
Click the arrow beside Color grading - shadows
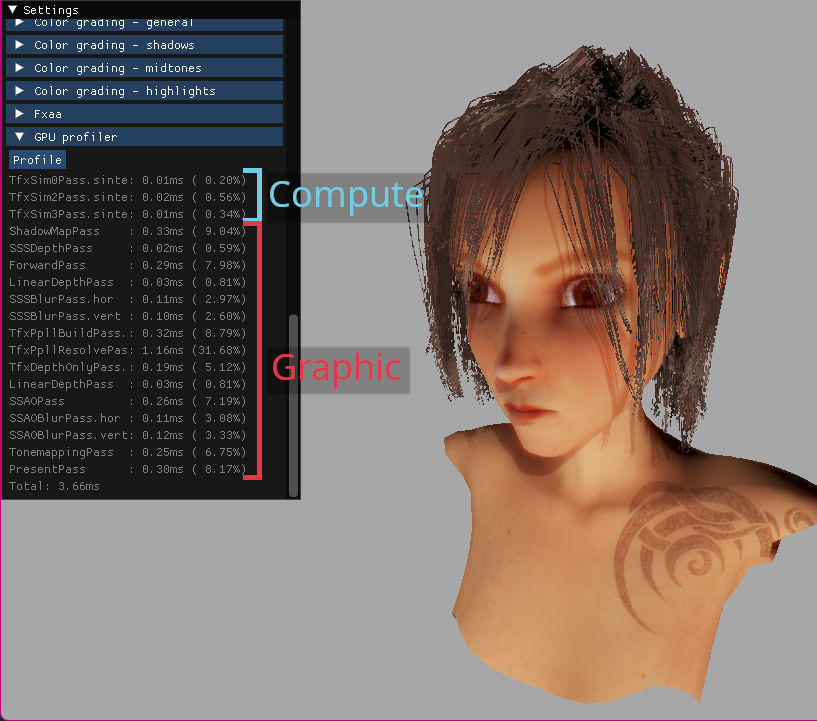click(19, 44)
